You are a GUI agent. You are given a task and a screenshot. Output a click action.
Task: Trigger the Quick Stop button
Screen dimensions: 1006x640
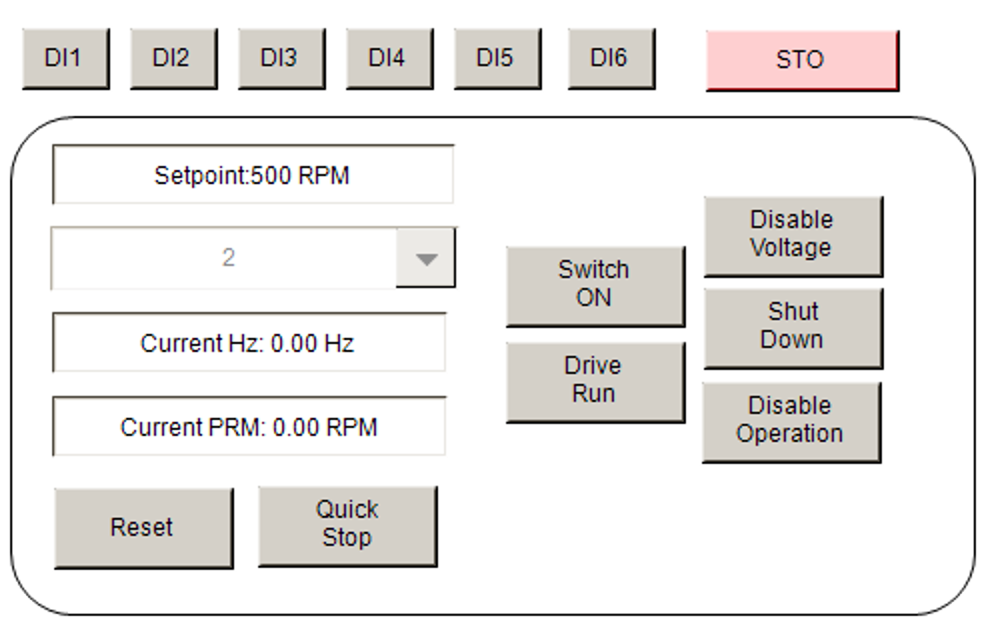tap(348, 526)
